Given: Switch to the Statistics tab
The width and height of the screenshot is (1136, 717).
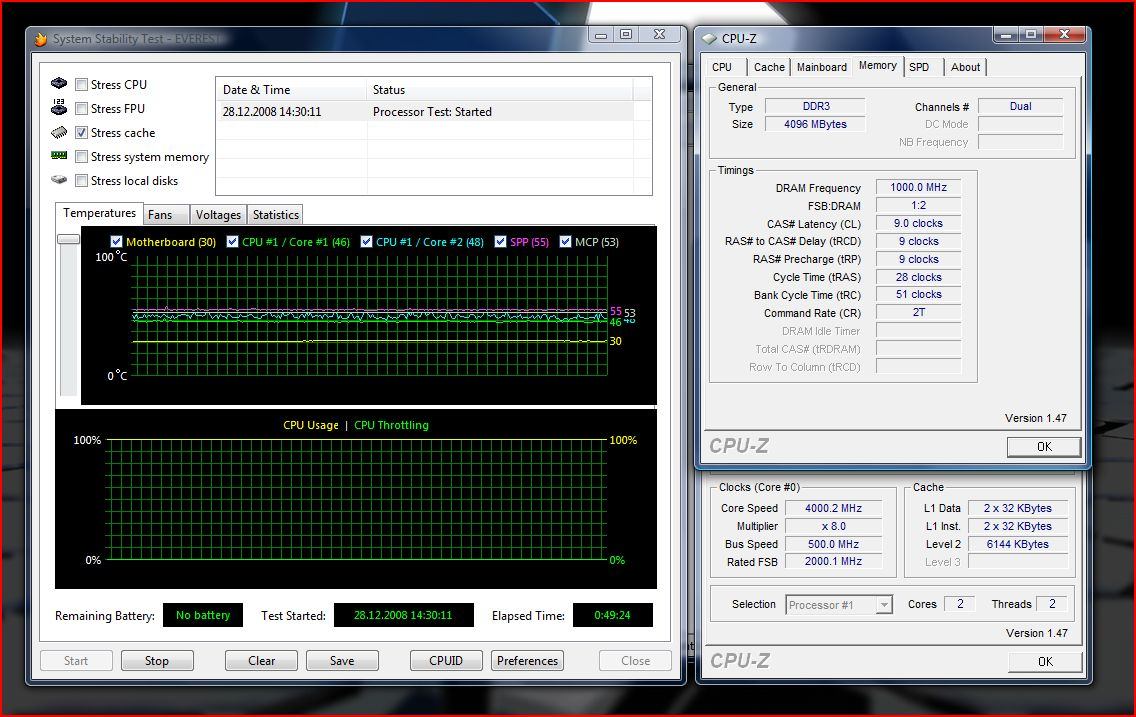Looking at the screenshot, I should [275, 215].
